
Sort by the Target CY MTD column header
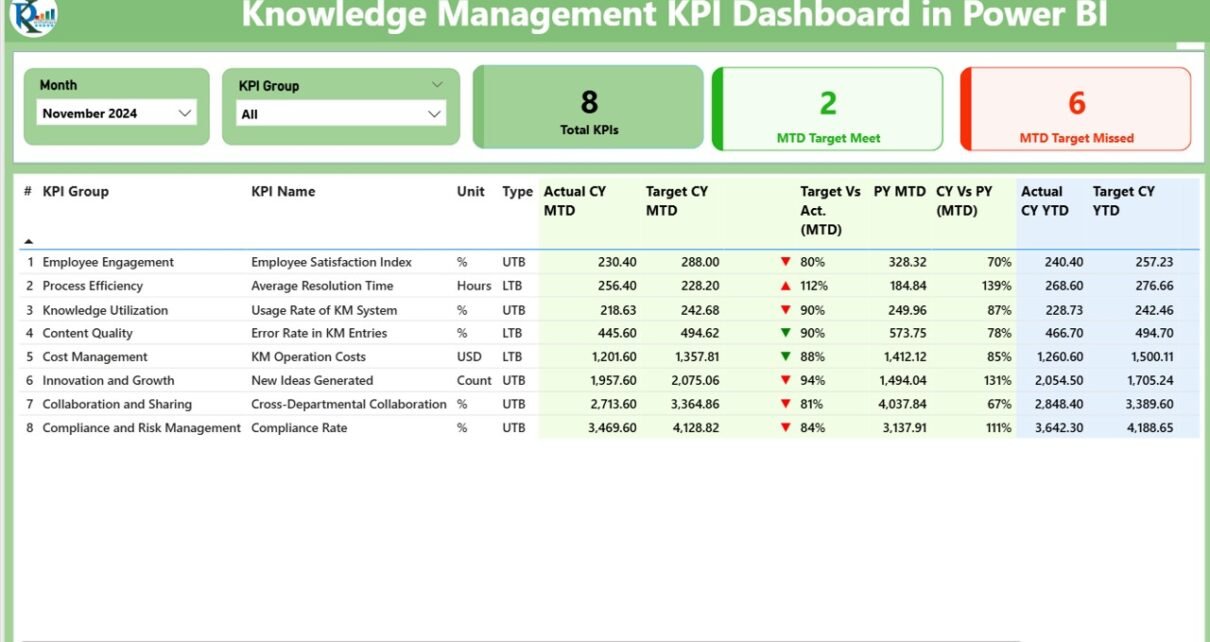click(x=677, y=201)
